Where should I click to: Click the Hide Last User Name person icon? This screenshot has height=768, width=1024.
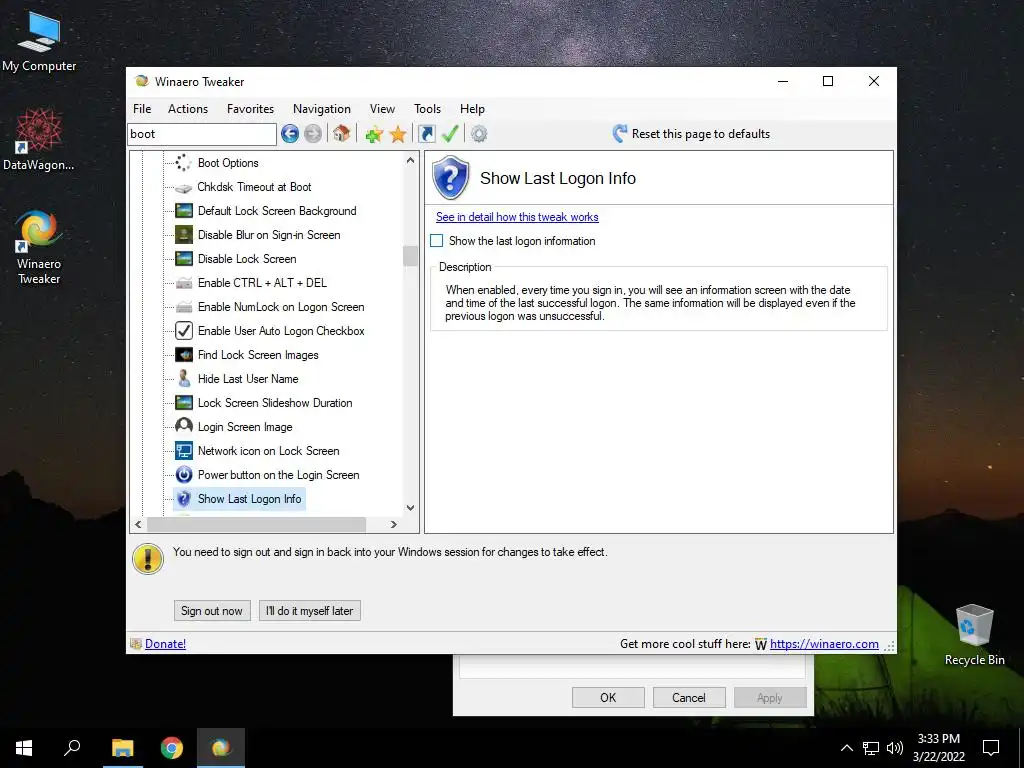184,379
